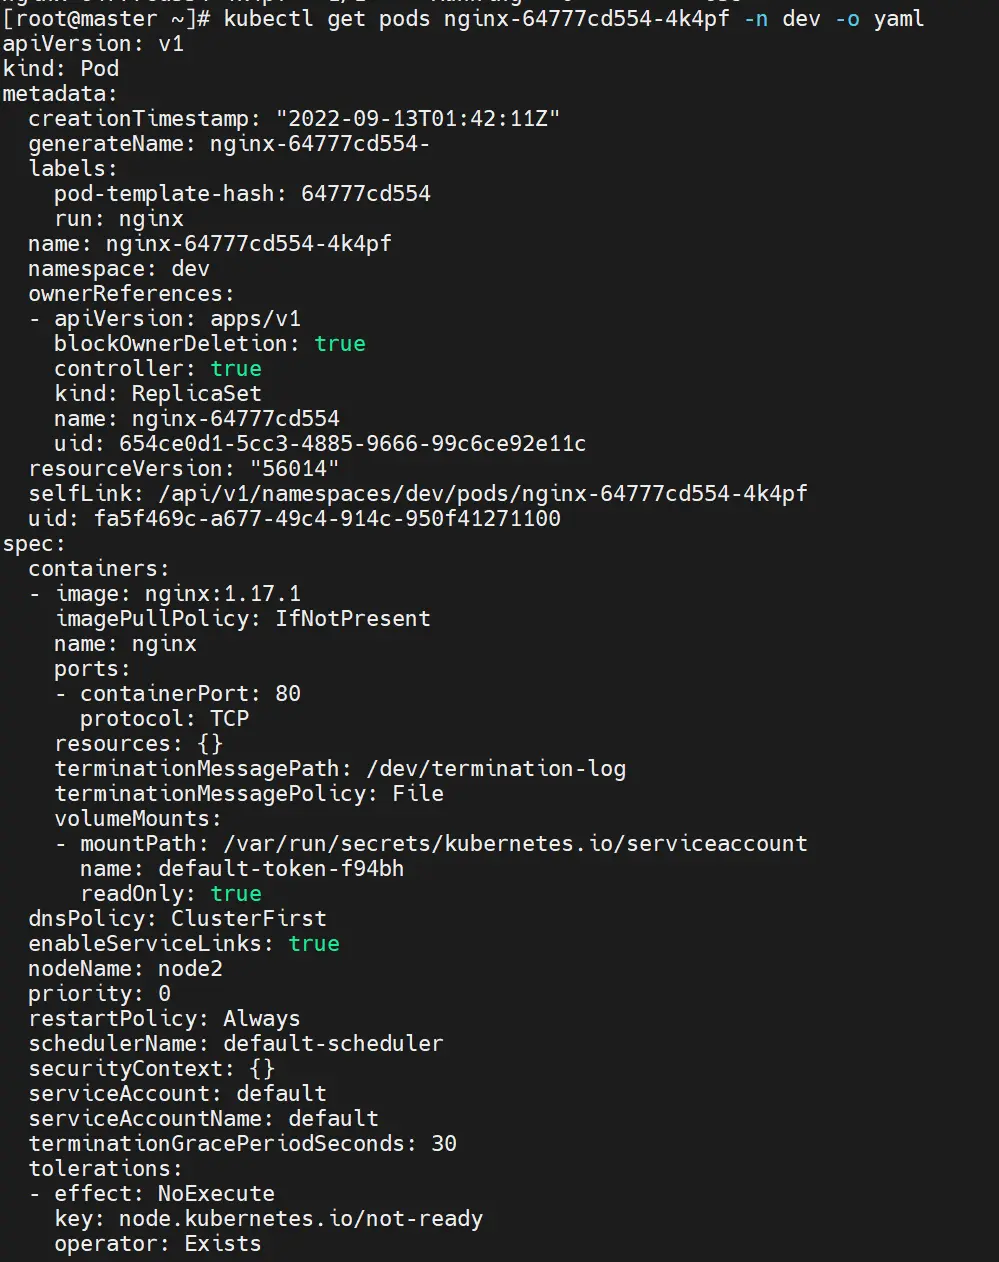
Task: Click the IfNotPresent pull policy value
Action: click(x=353, y=619)
